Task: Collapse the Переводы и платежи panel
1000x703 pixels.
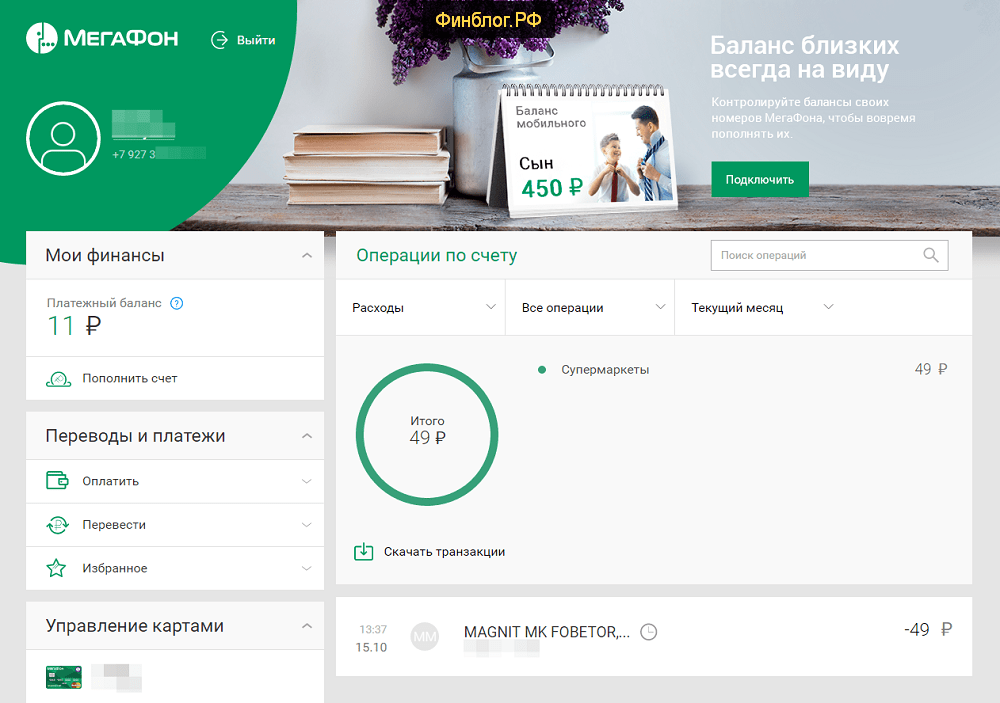Action: (x=307, y=436)
